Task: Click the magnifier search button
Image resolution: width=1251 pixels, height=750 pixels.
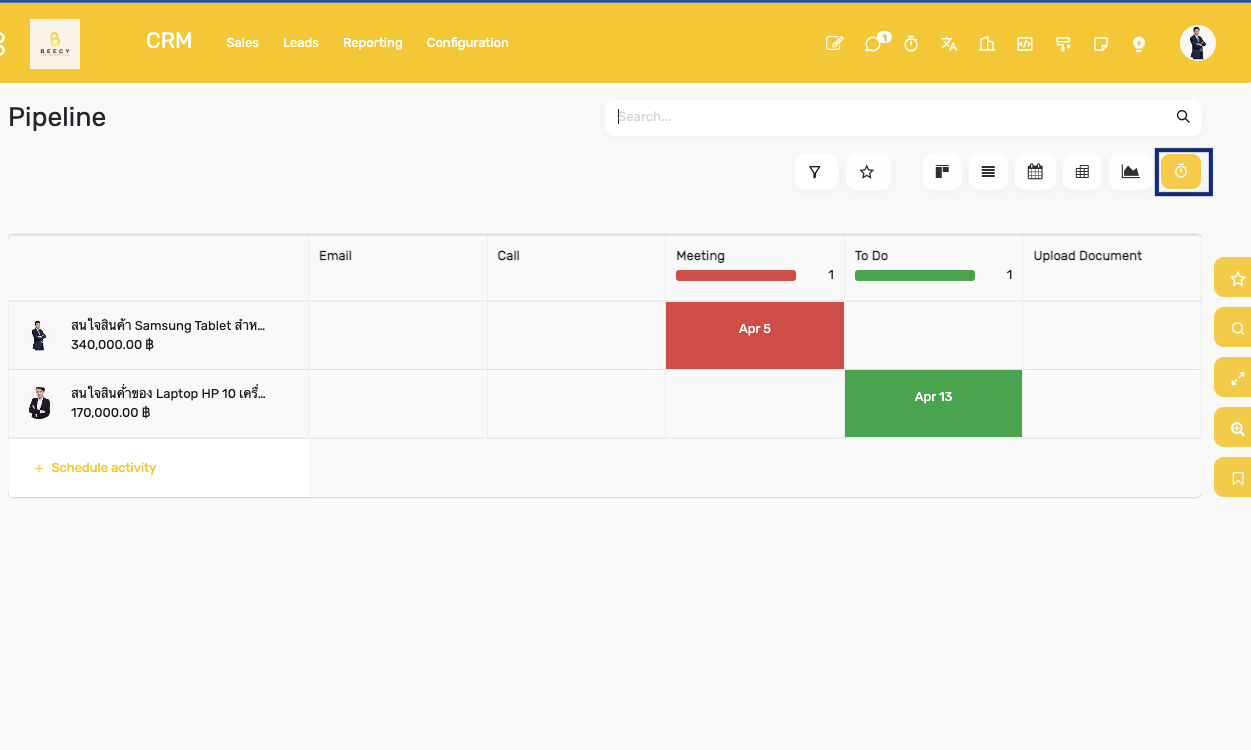Action: click(1183, 117)
